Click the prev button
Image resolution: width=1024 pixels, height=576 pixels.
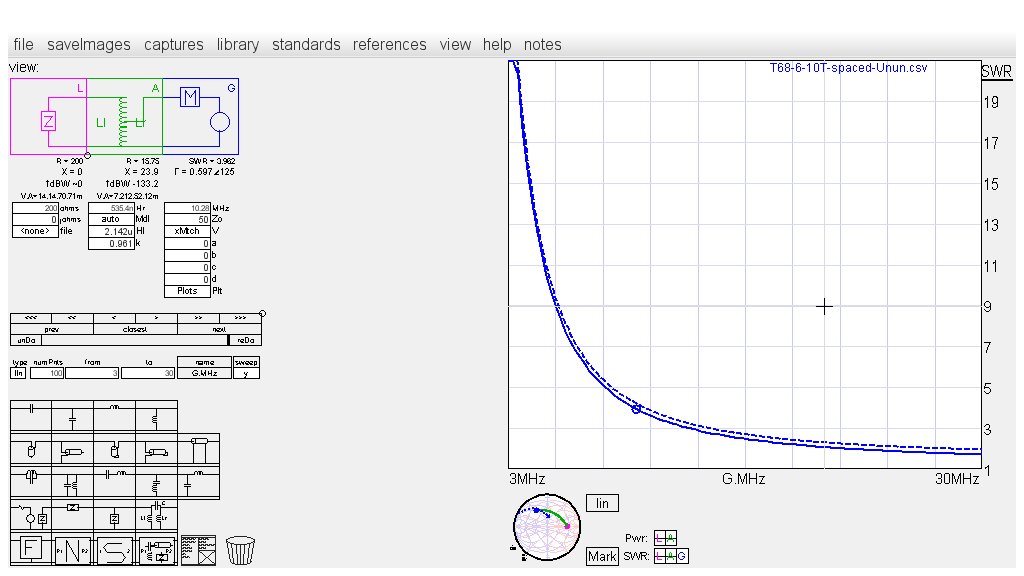52,330
